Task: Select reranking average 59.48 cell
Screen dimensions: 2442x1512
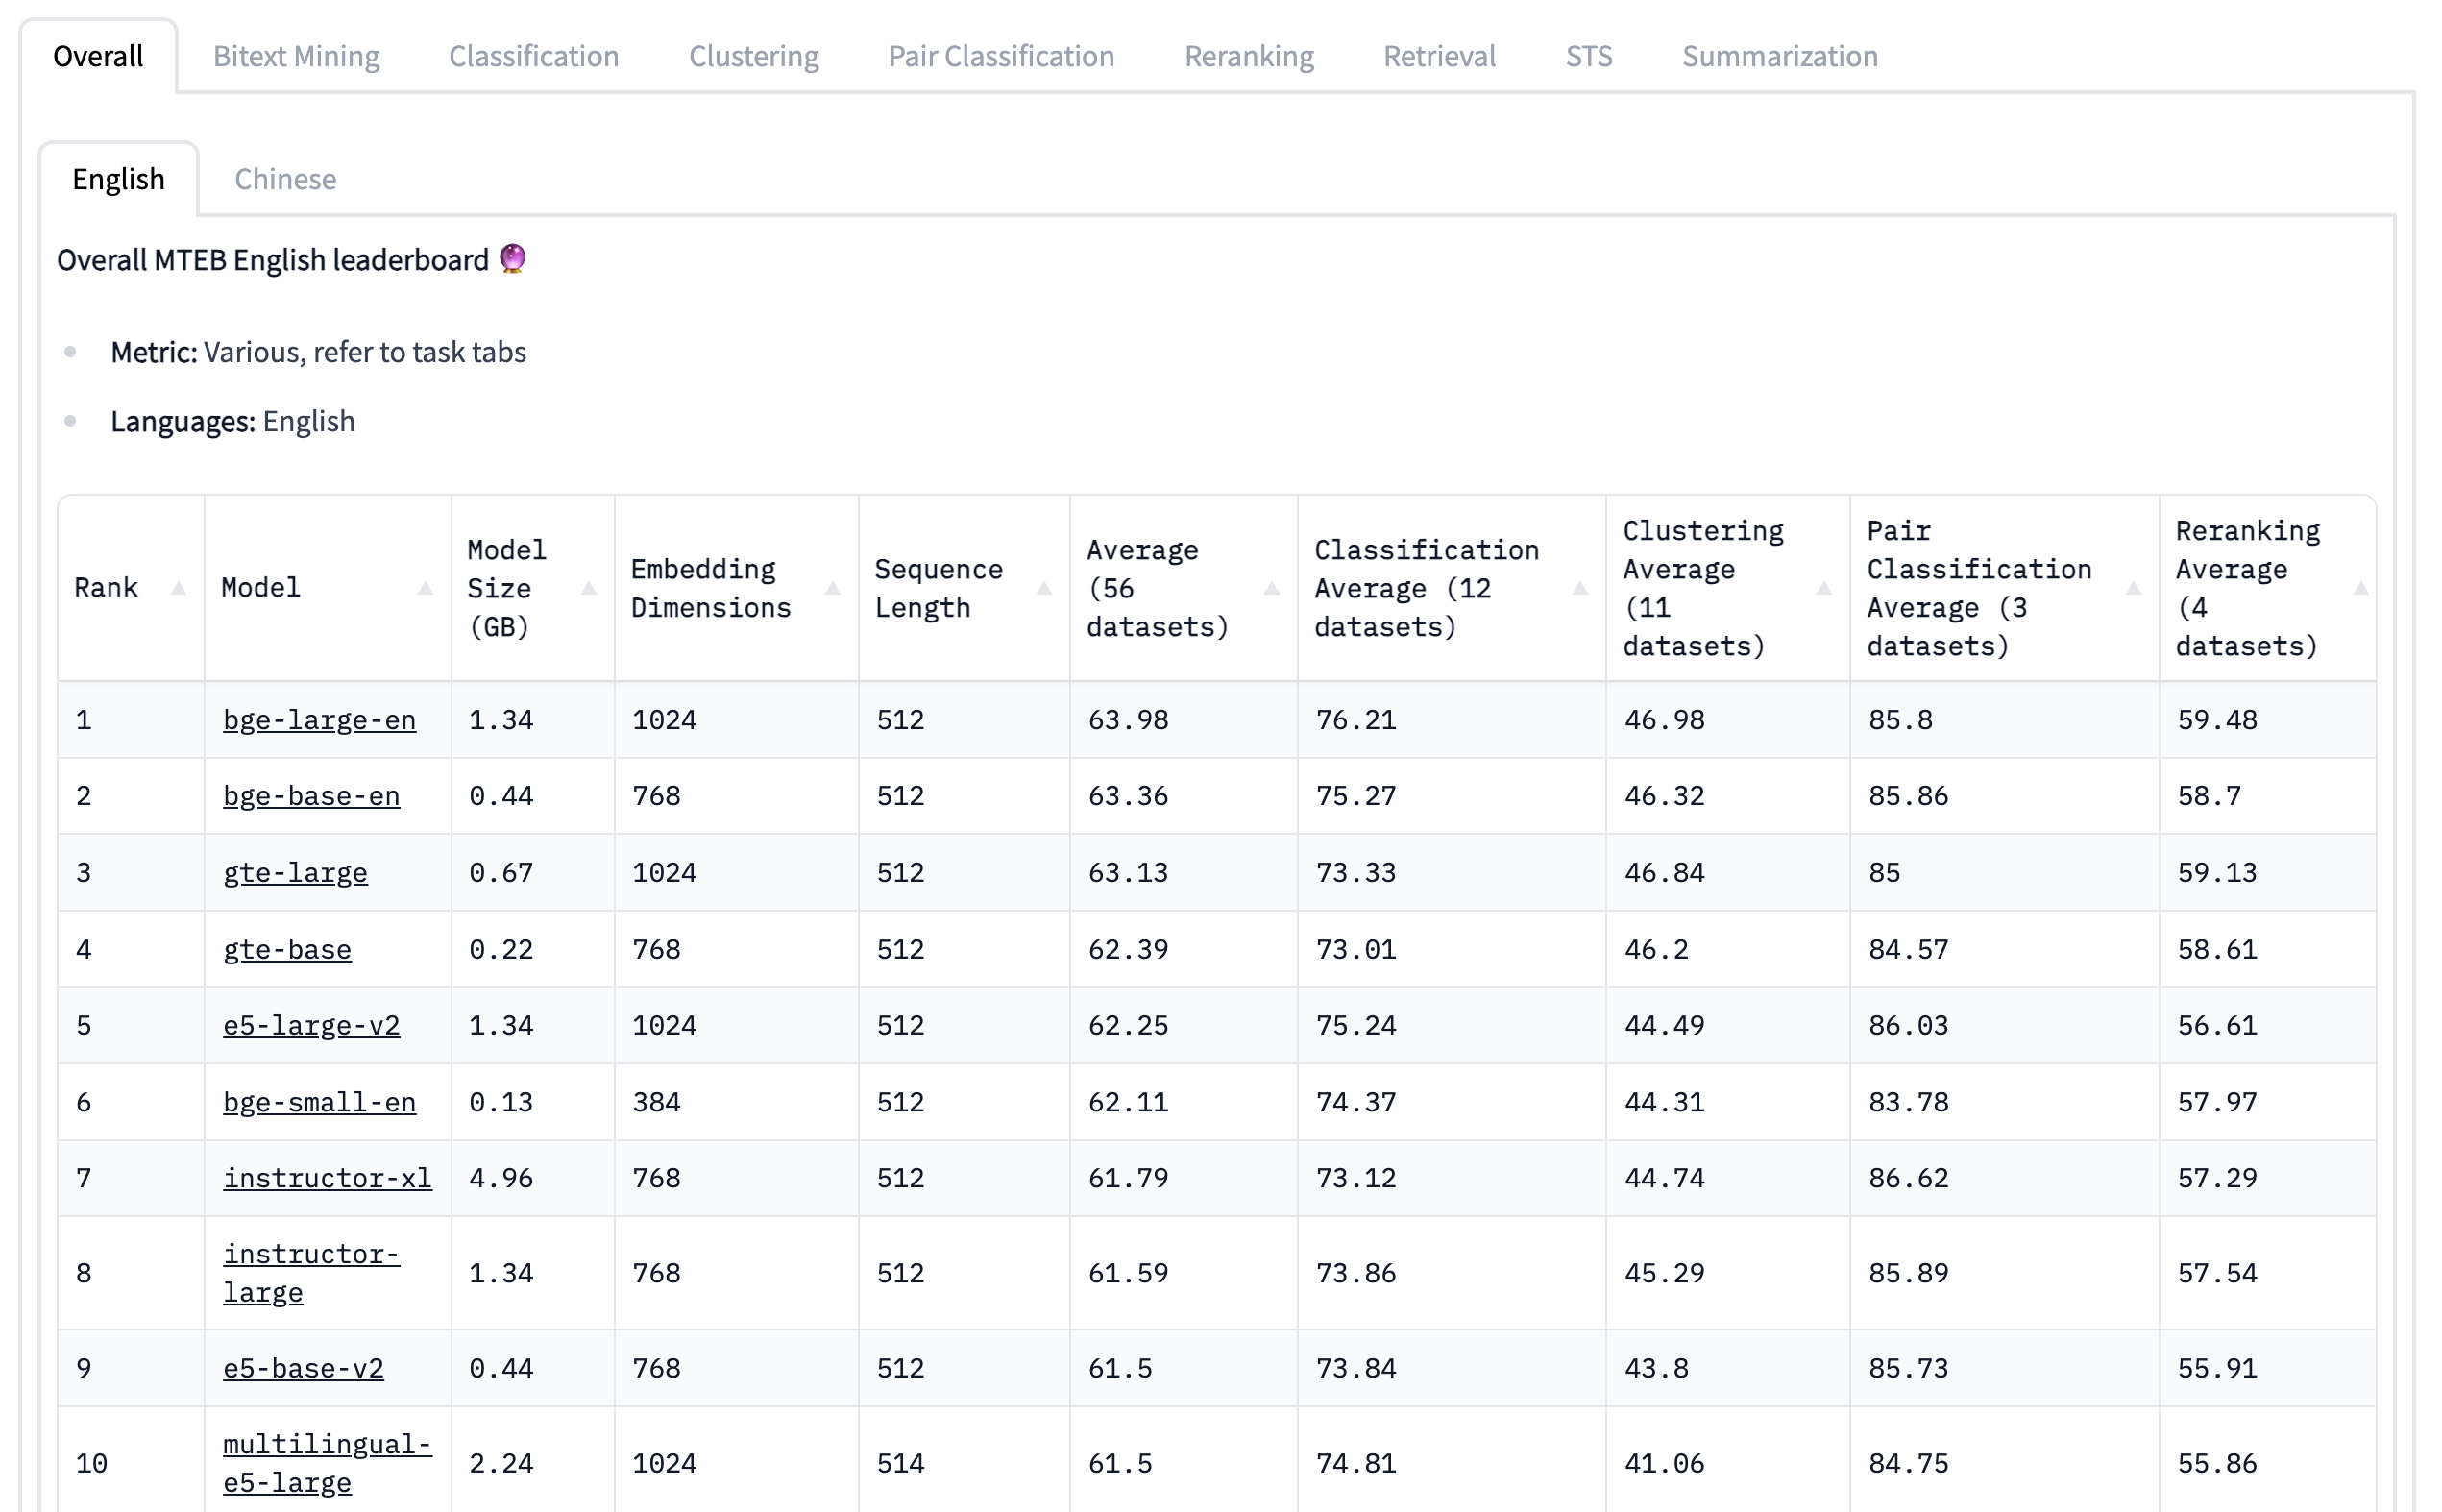Action: pos(2217,720)
